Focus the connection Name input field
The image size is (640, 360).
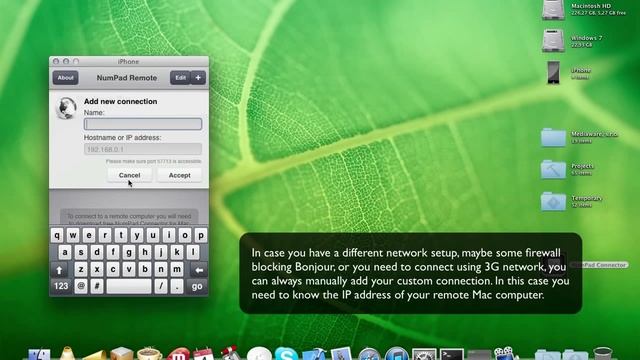point(143,124)
